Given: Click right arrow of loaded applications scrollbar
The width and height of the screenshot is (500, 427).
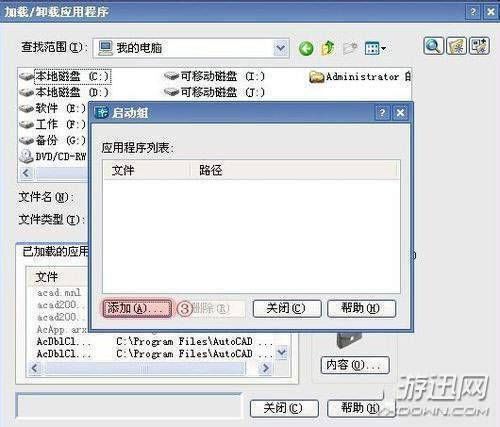Looking at the screenshot, I should [266, 368].
